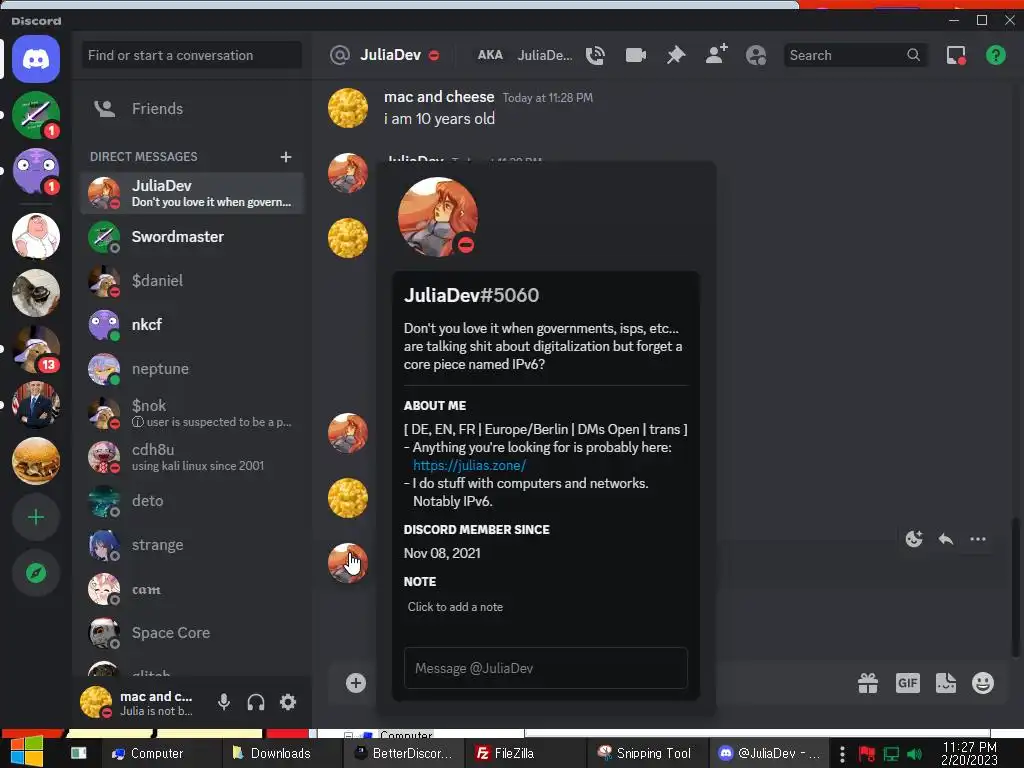Open the strange direct message
Image resolution: width=1024 pixels, height=768 pixels.
click(192, 545)
